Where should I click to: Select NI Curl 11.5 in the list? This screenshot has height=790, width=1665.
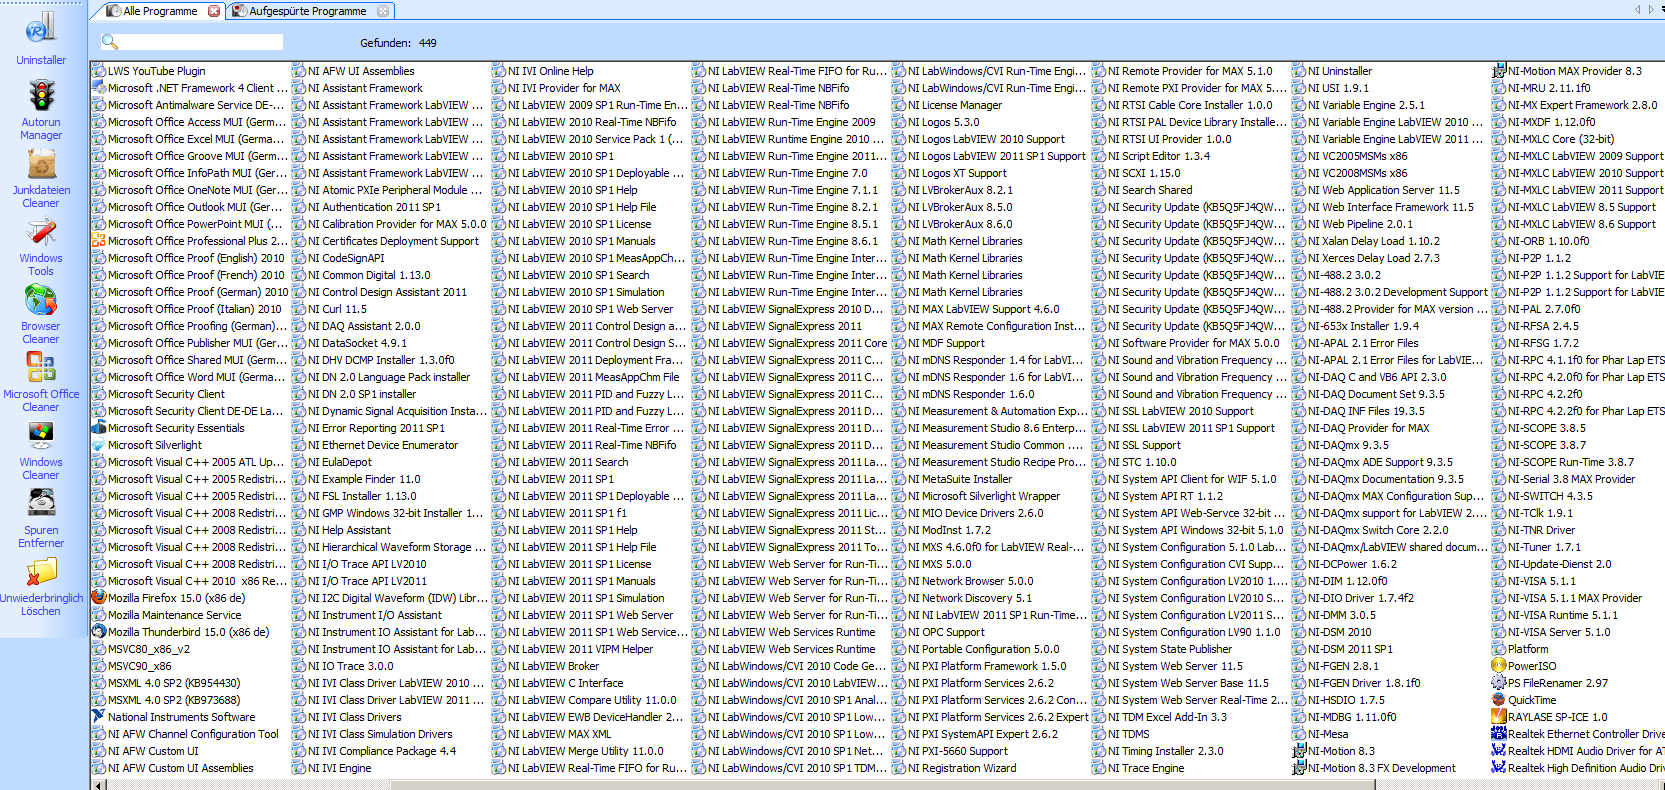tap(337, 309)
